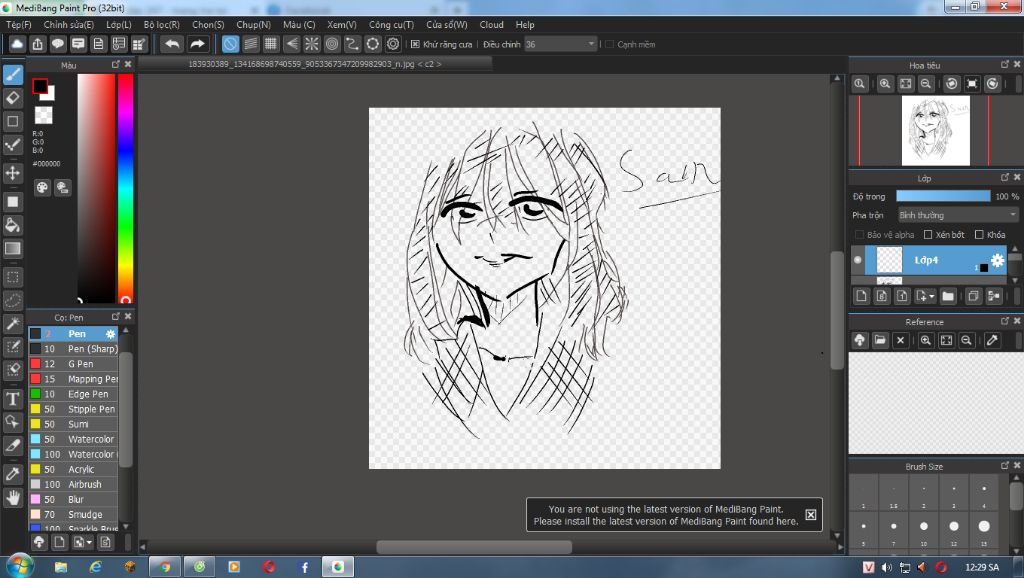Select the Magic Wand tool
1024x578 pixels.
(x=12, y=324)
